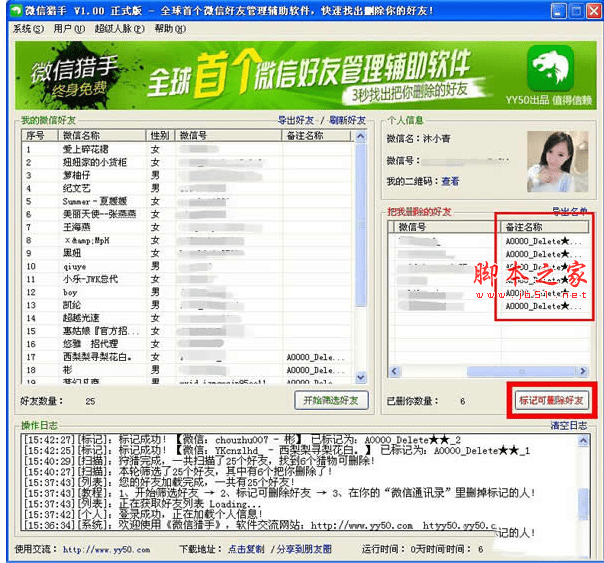Click the 微信名：沐小杏 text

pyautogui.click(x=418, y=139)
